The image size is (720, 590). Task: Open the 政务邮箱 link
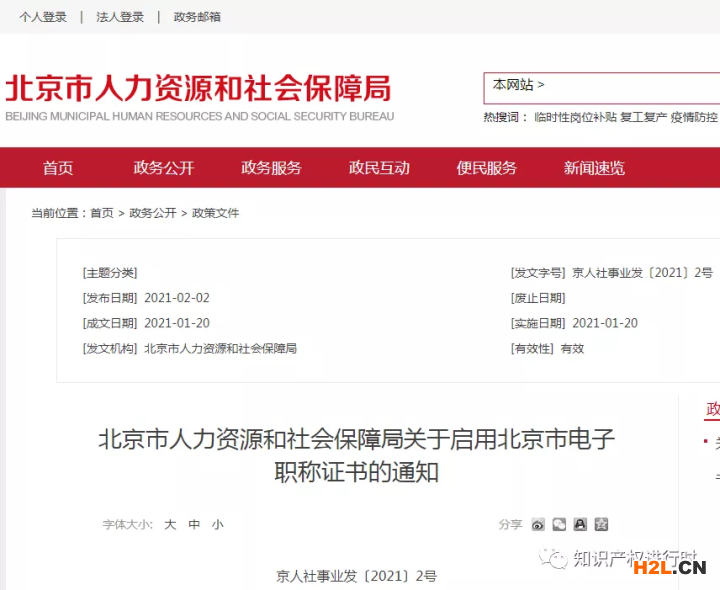(x=197, y=17)
